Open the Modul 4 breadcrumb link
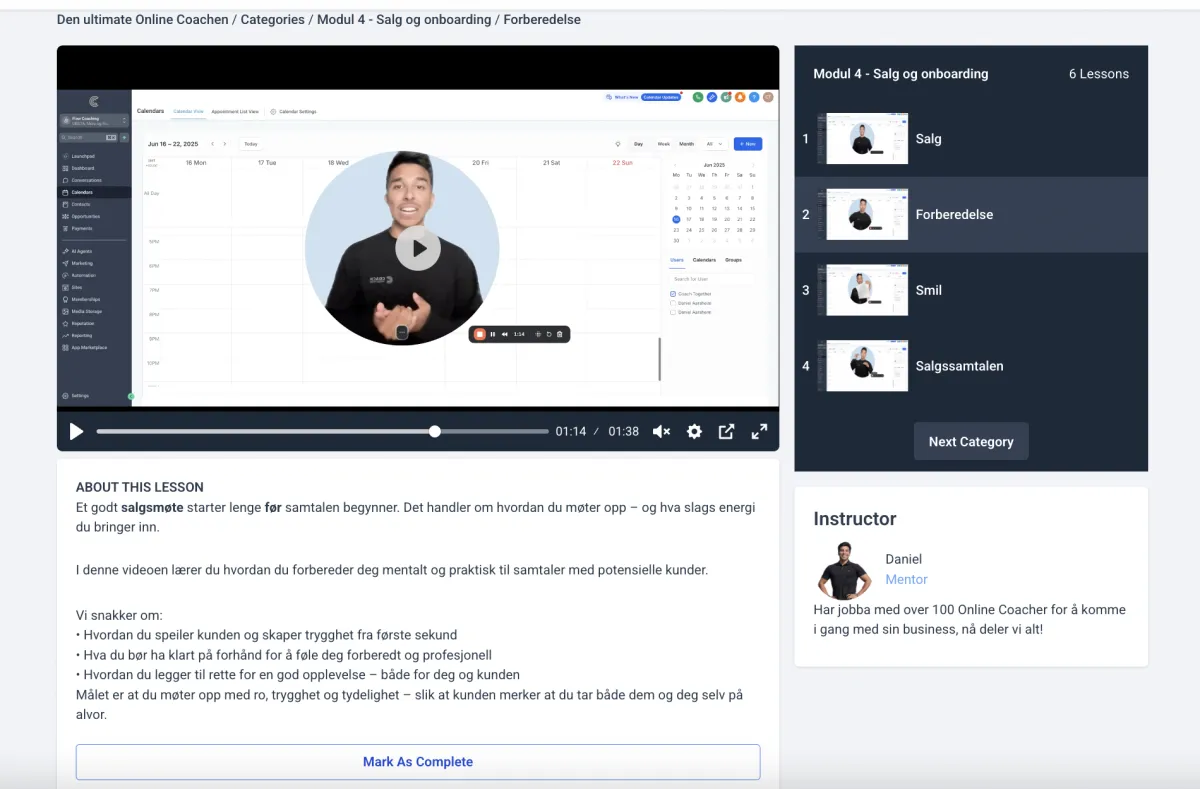 [404, 19]
